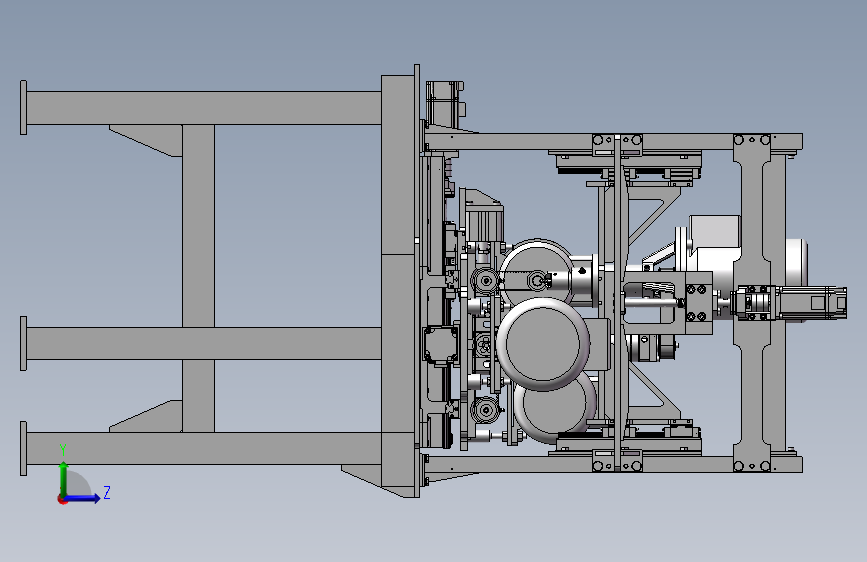Select the middle horizontal beam of the left frame

[203, 344]
